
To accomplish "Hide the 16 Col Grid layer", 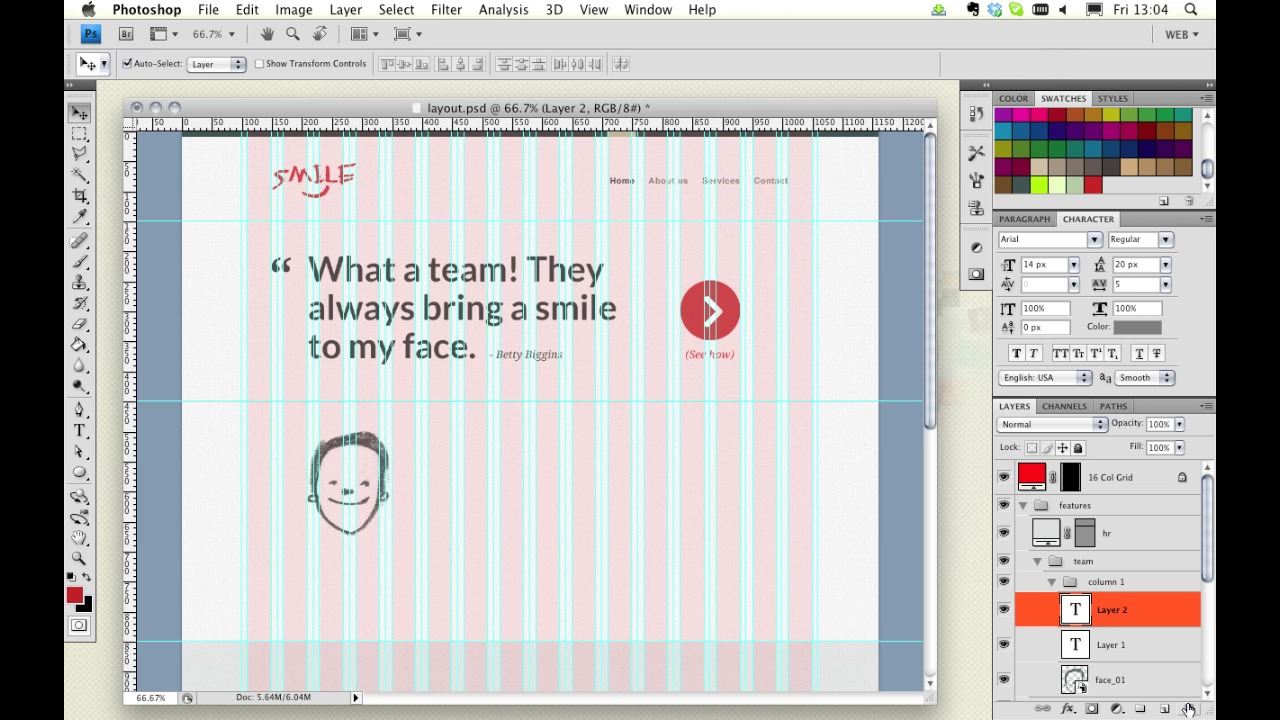I will (1004, 478).
